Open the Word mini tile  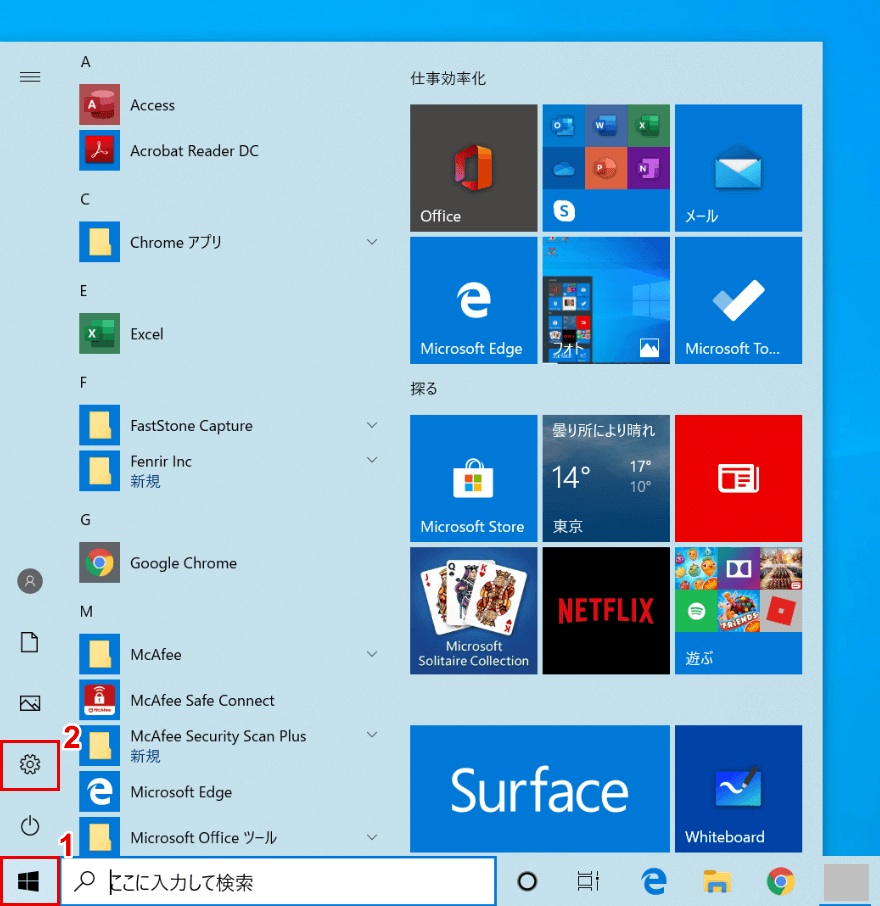coord(606,125)
